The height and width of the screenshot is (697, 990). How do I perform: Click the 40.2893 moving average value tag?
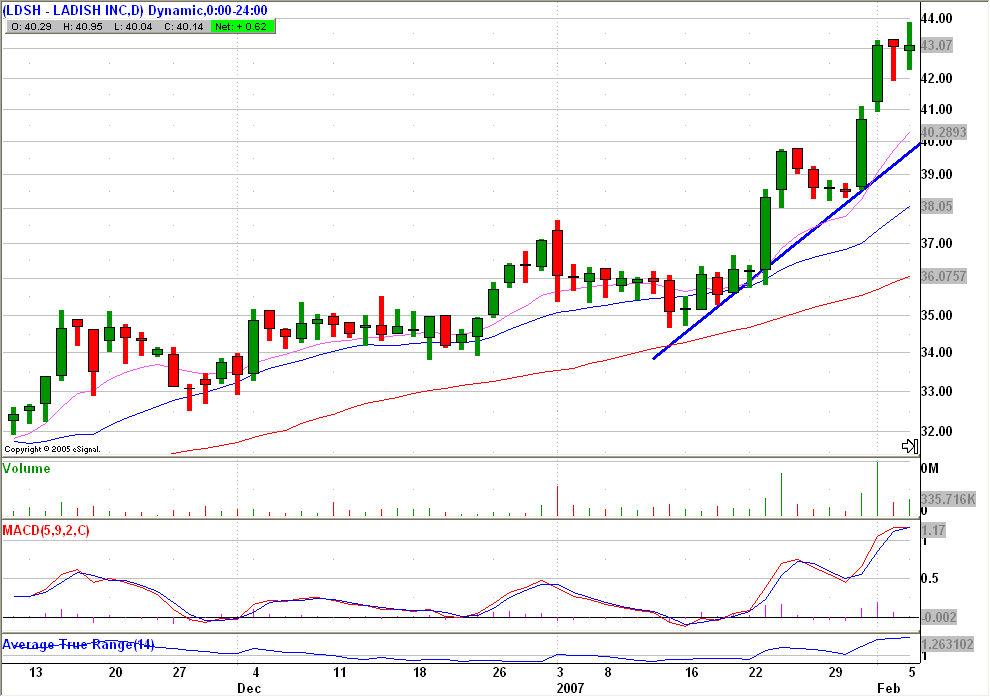tap(943, 132)
